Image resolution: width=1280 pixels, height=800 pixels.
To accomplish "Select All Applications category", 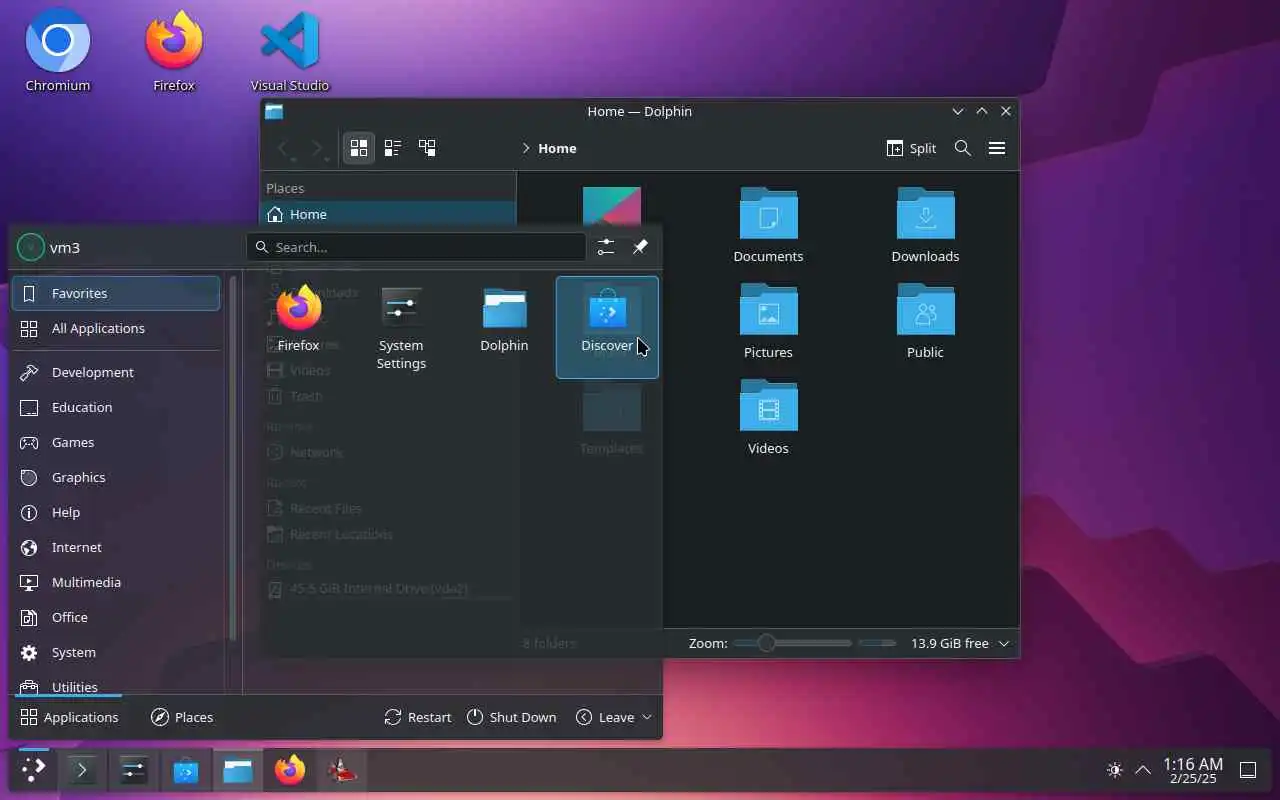I will [116, 328].
